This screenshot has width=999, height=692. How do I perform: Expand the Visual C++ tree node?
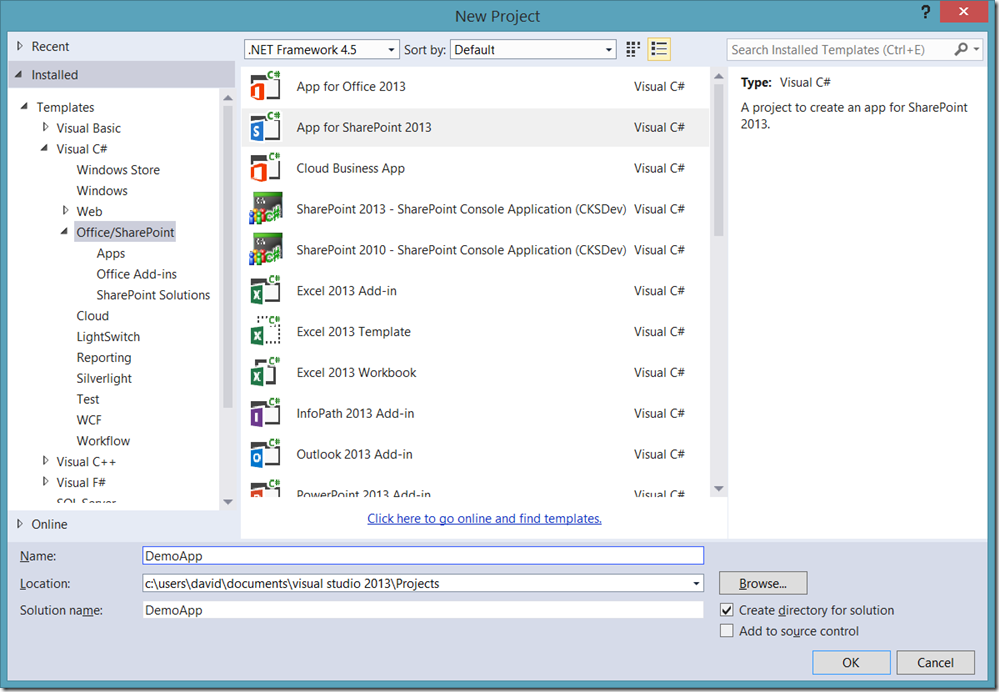45,461
